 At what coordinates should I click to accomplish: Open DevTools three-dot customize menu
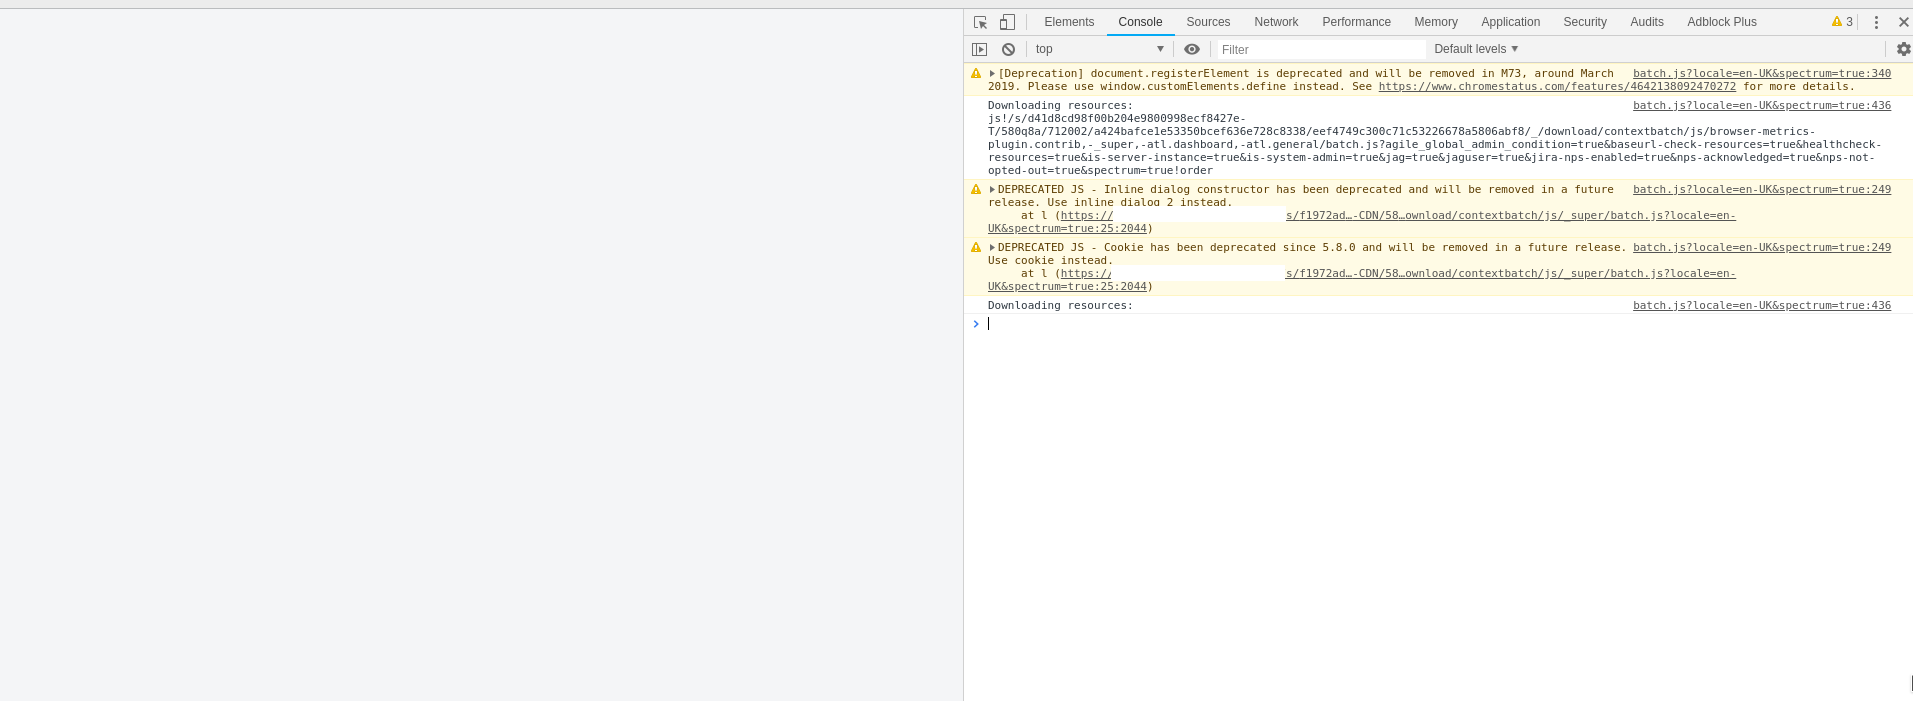pos(1876,22)
